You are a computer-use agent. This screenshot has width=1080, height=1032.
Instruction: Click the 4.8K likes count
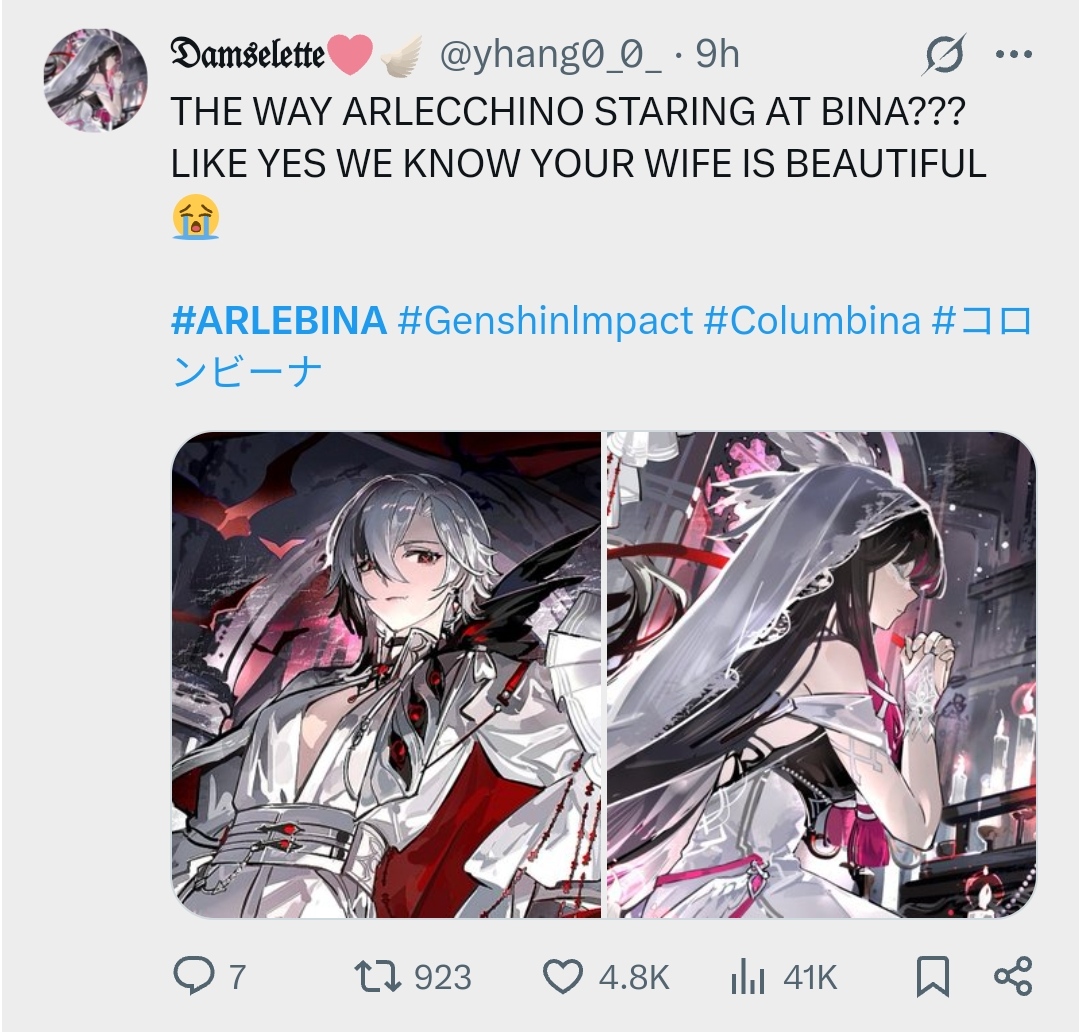pyautogui.click(x=634, y=978)
